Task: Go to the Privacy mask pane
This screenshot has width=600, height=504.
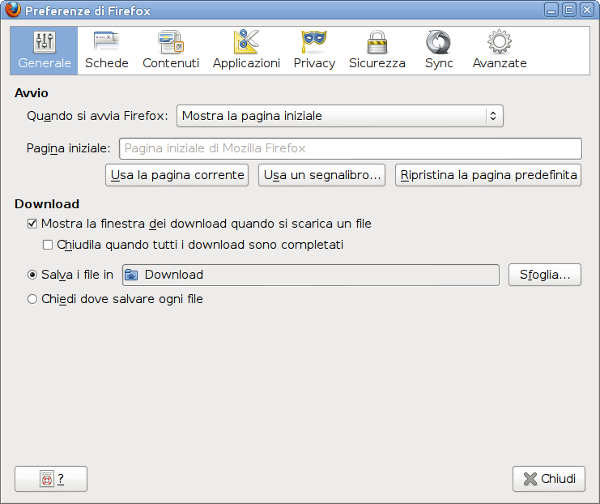Action: click(314, 51)
